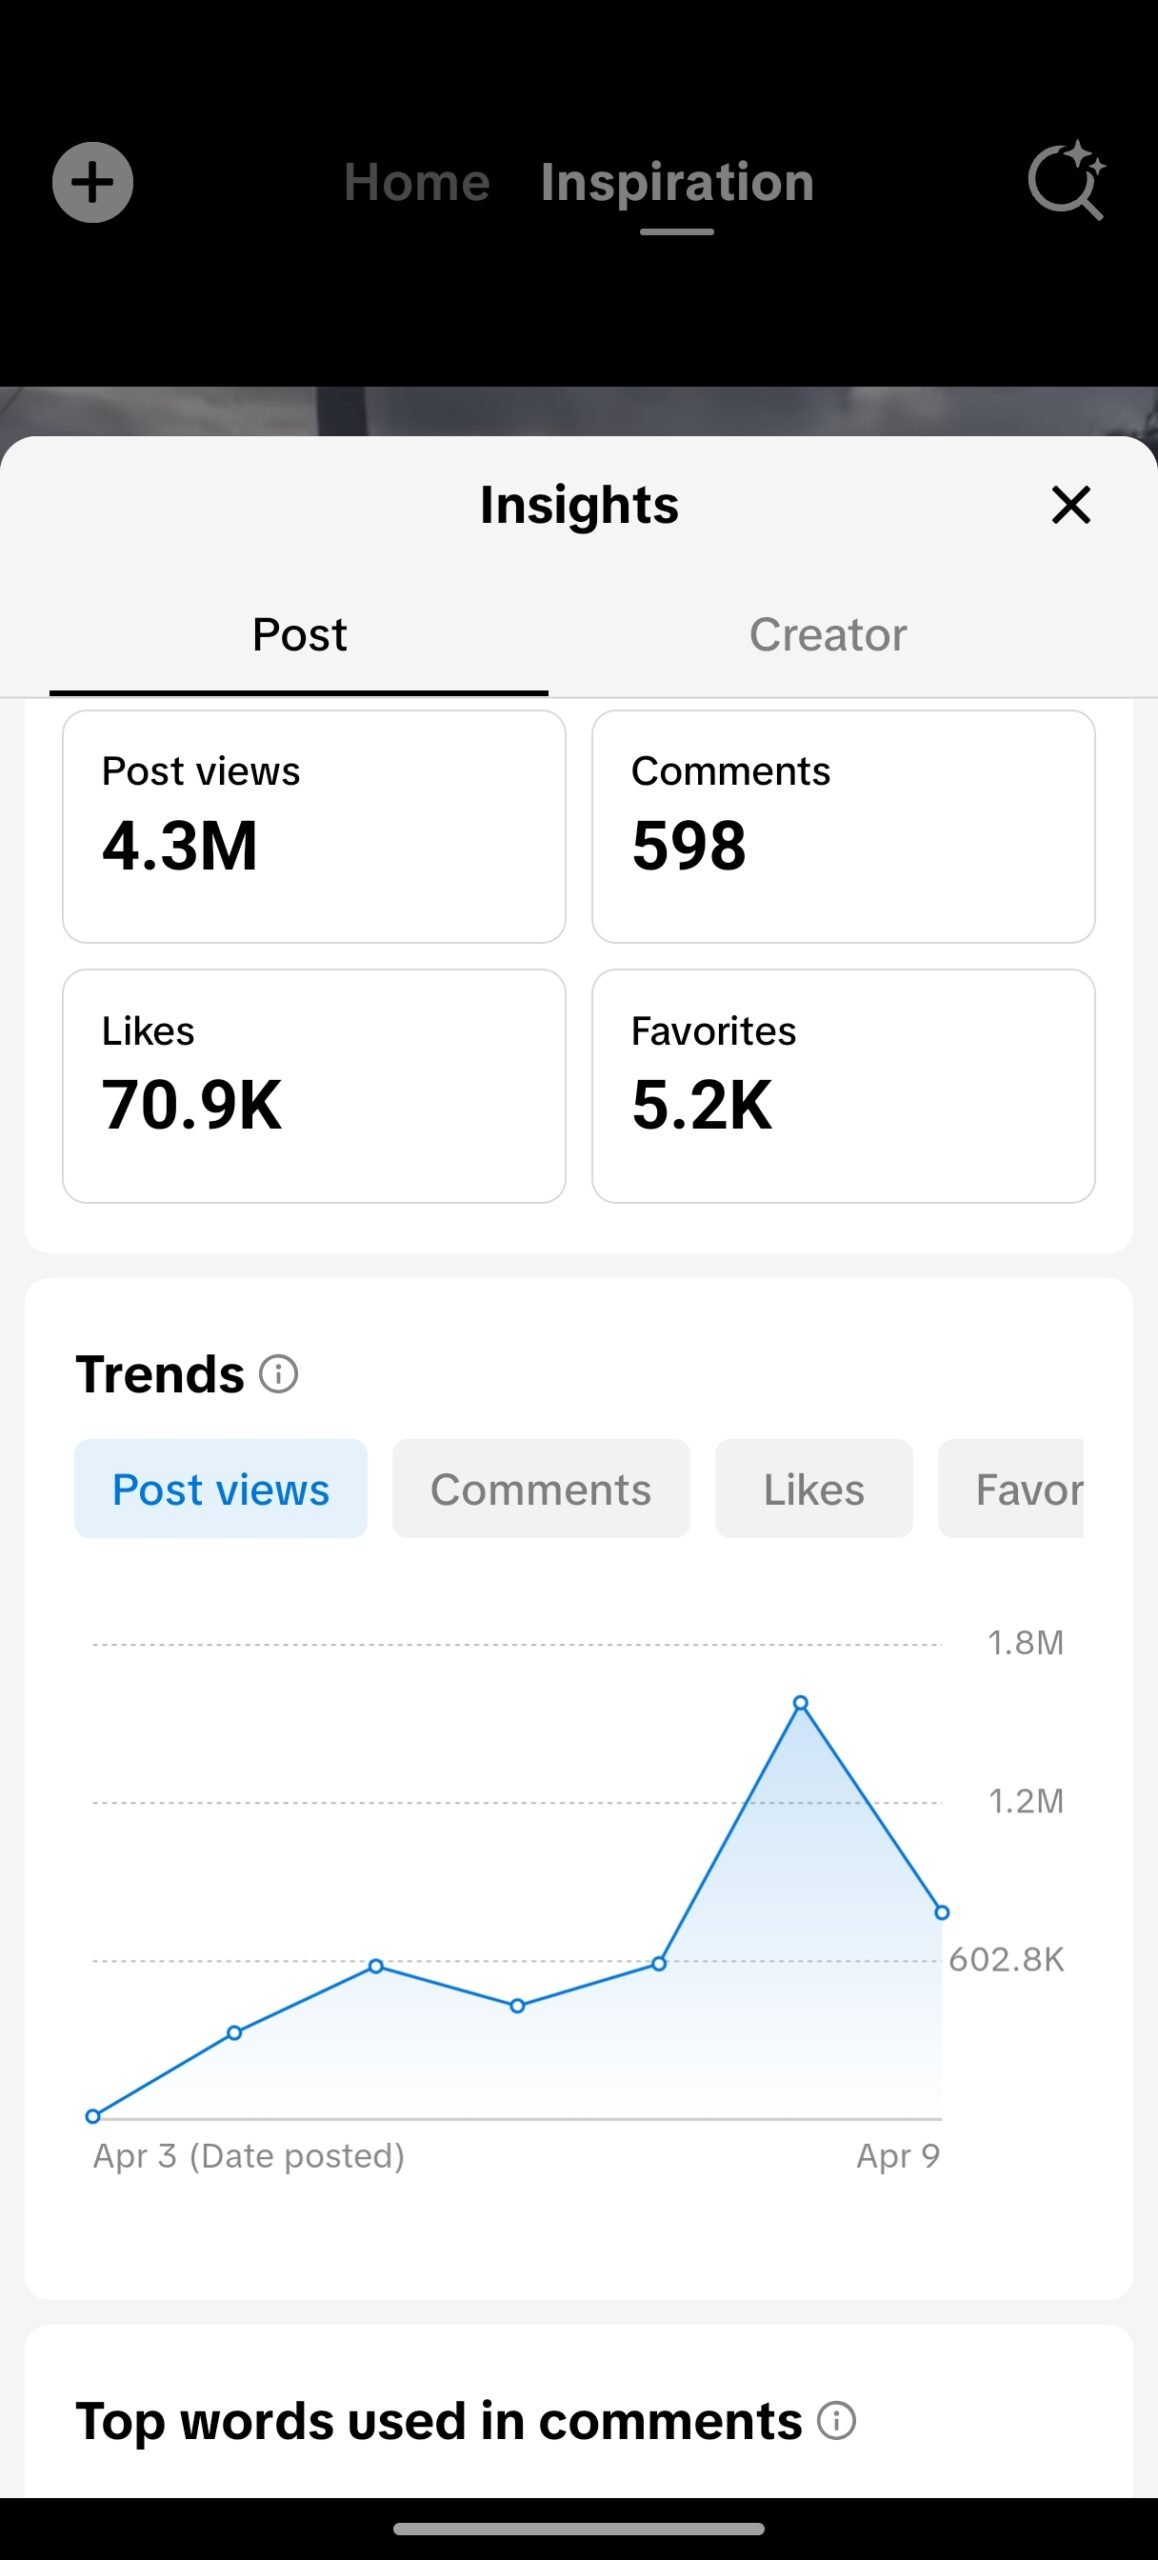Viewport: 1158px width, 2560px height.
Task: Show the Comments trend chart
Action: [541, 1489]
